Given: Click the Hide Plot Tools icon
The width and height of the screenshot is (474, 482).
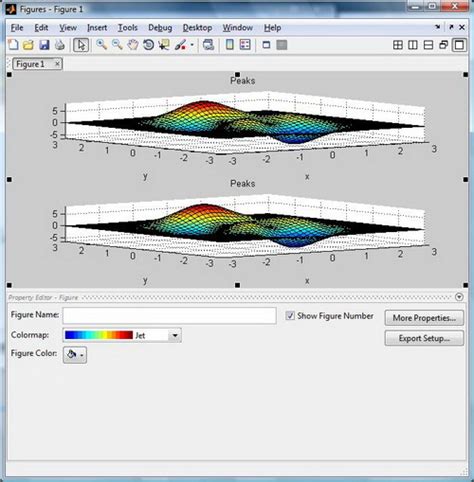Looking at the screenshot, I should tap(266, 45).
